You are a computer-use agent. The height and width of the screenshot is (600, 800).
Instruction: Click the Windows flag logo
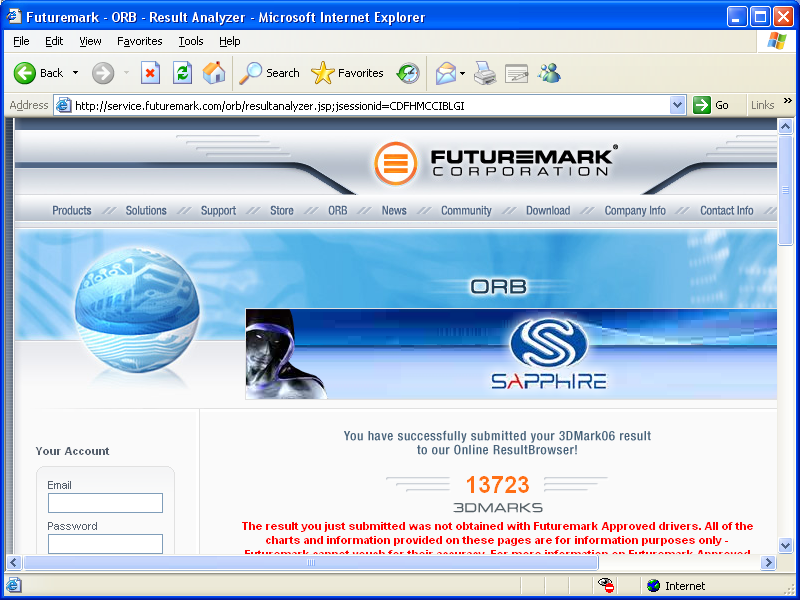point(777,41)
